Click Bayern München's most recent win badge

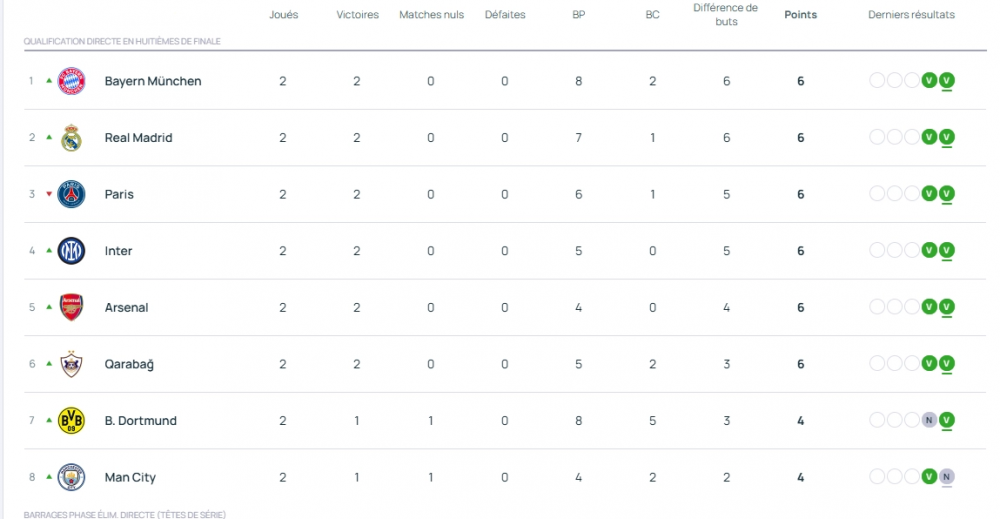pos(946,81)
